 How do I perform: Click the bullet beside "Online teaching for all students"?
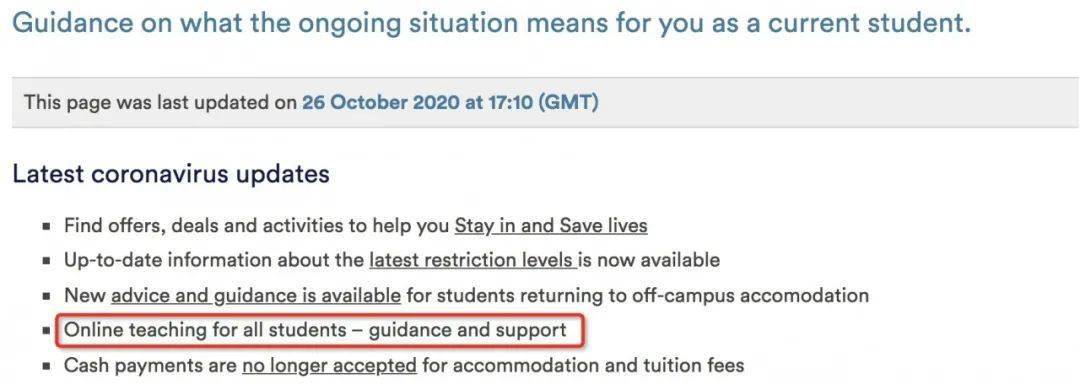[46, 331]
